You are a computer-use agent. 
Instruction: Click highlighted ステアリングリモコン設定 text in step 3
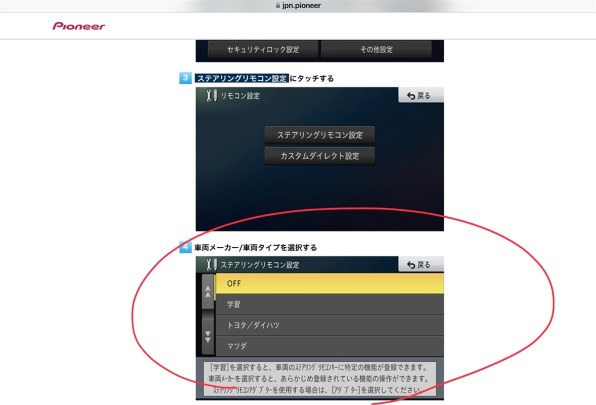(x=242, y=78)
